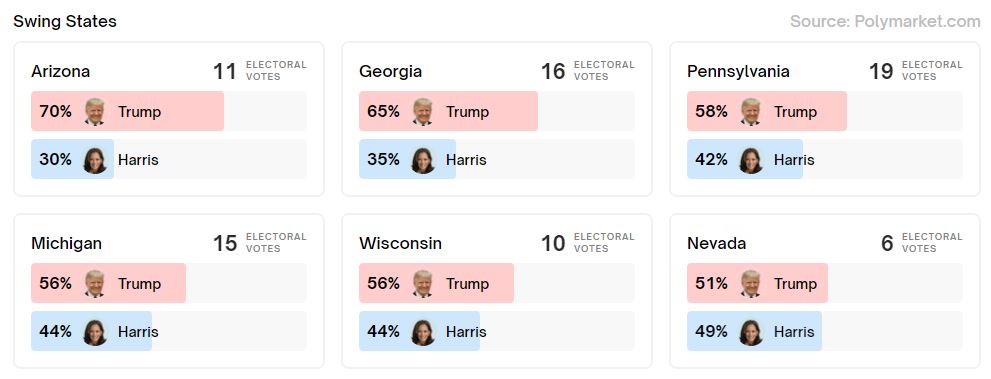991x379 pixels.
Task: Open the Michigan state title
Action: 66,243
